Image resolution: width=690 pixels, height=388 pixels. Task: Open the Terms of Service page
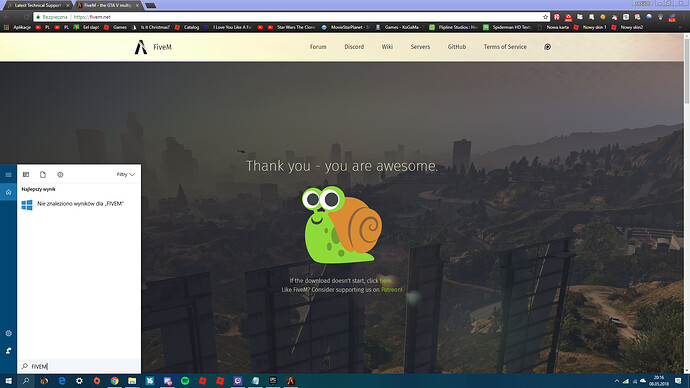505,47
